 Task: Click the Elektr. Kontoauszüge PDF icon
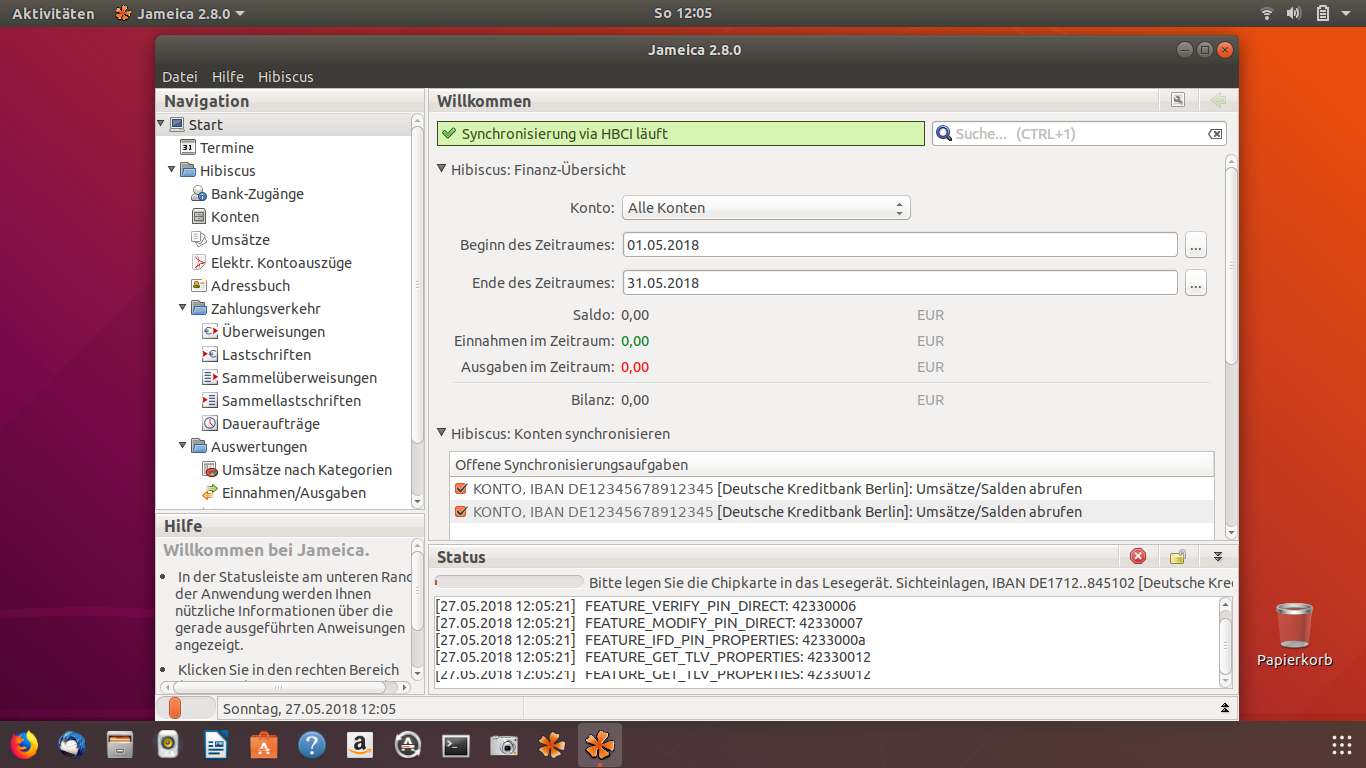click(x=199, y=263)
